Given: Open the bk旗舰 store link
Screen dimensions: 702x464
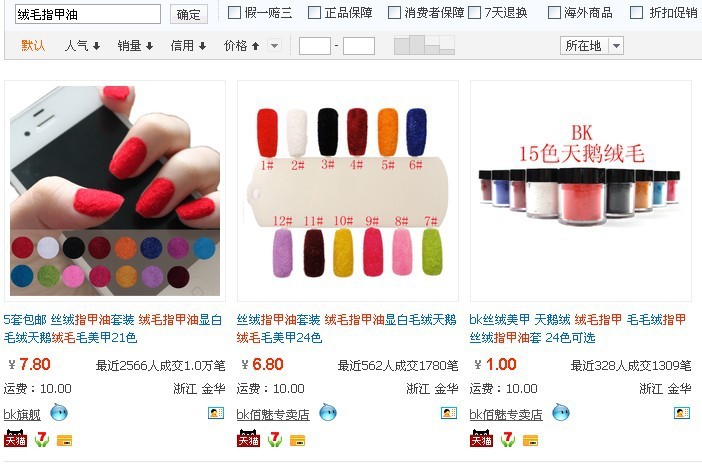Looking at the screenshot, I should 22,415.
